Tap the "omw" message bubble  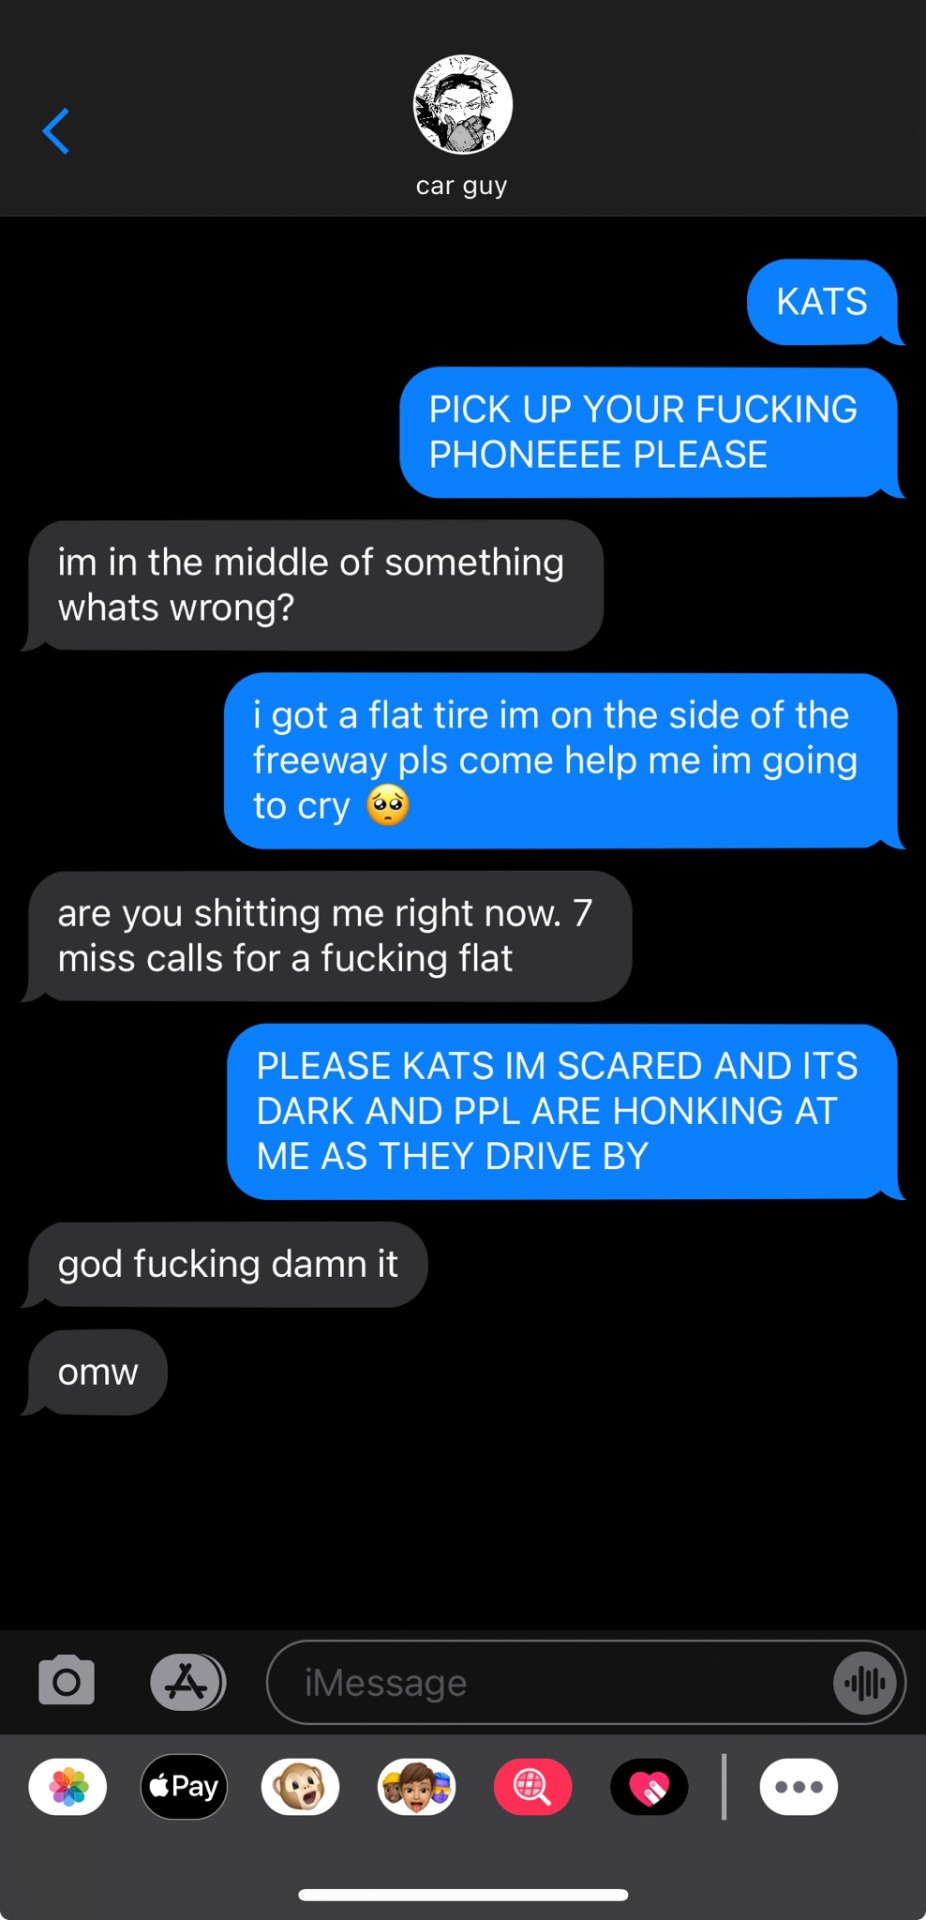pos(97,1372)
